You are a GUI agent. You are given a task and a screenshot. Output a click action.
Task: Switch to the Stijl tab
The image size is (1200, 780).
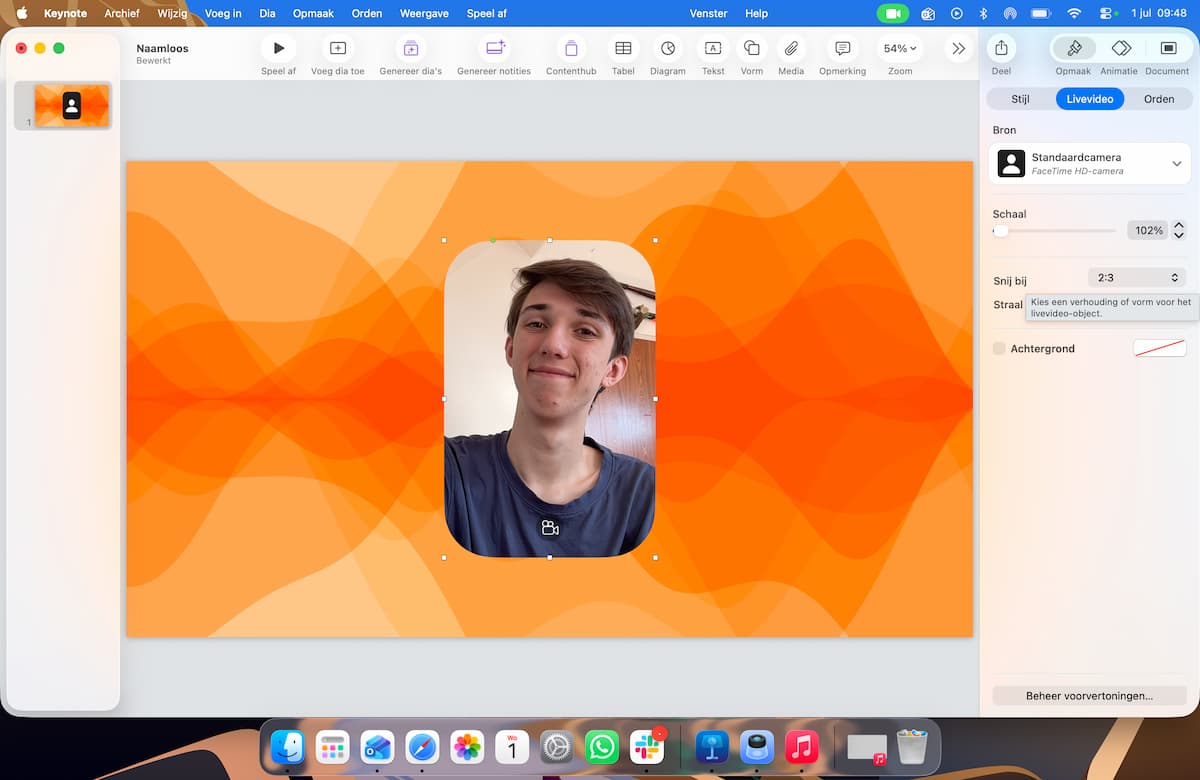coord(1020,99)
